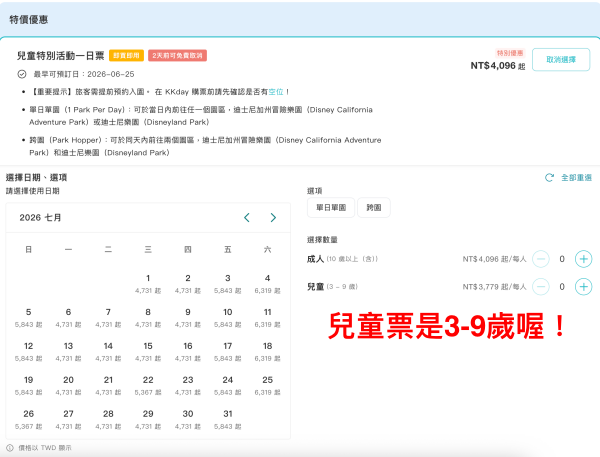Go to previous month in calendar
The width and height of the screenshot is (600, 457).
[247, 218]
